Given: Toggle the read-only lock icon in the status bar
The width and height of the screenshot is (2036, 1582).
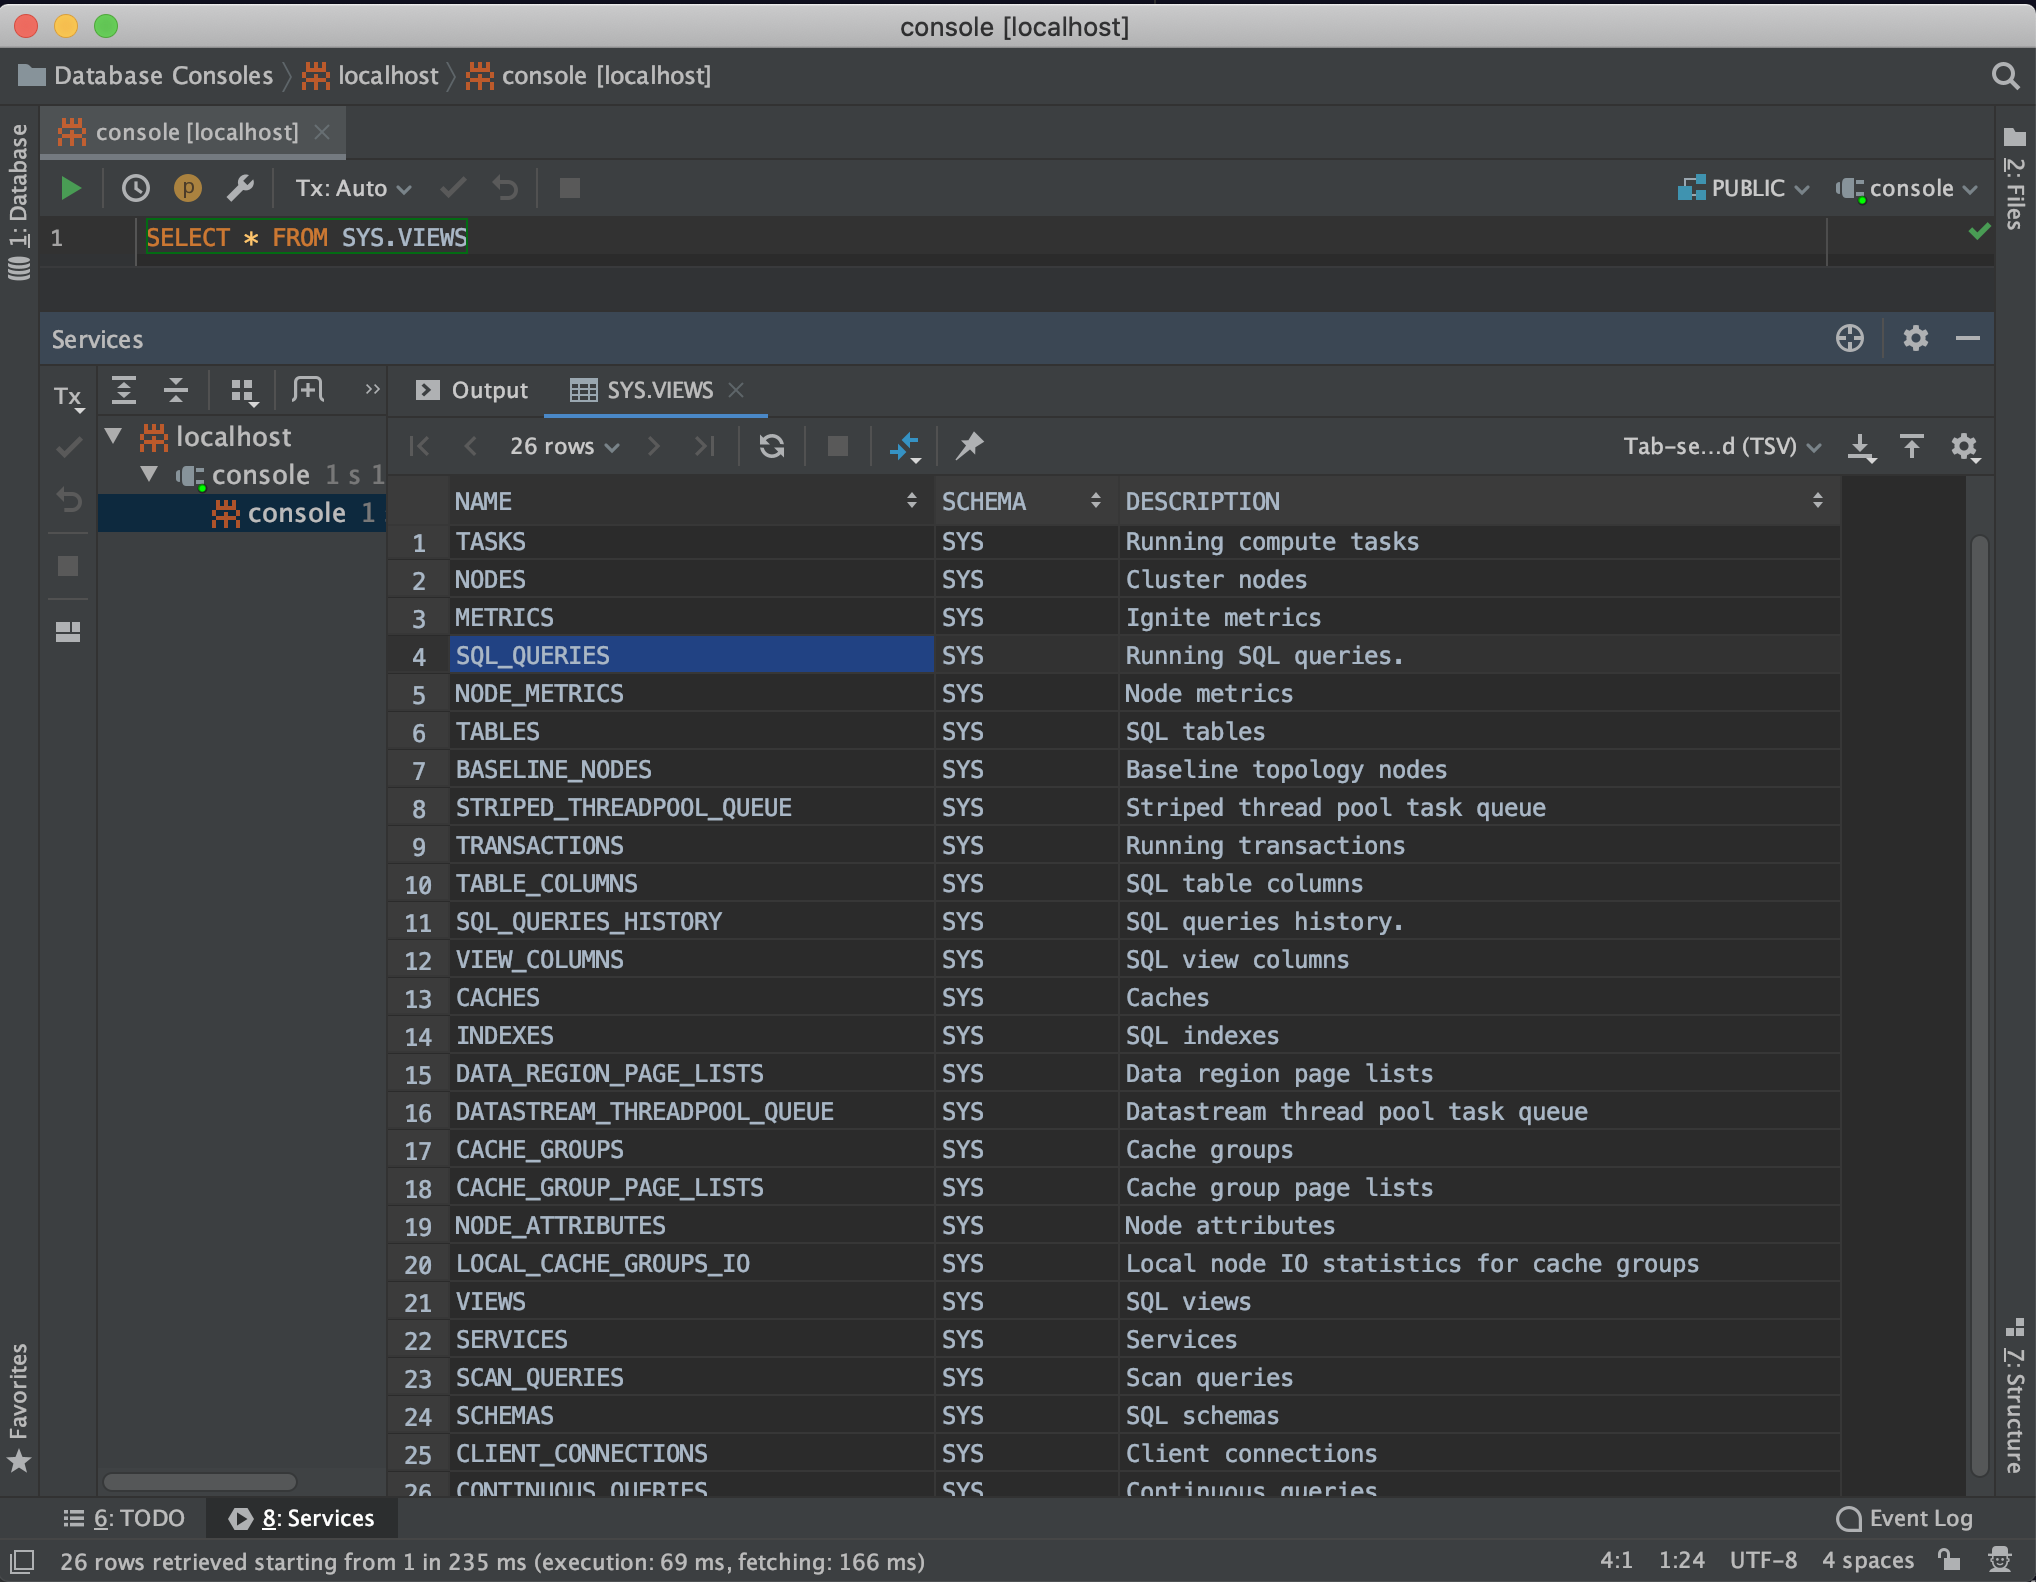Looking at the screenshot, I should [x=1948, y=1560].
